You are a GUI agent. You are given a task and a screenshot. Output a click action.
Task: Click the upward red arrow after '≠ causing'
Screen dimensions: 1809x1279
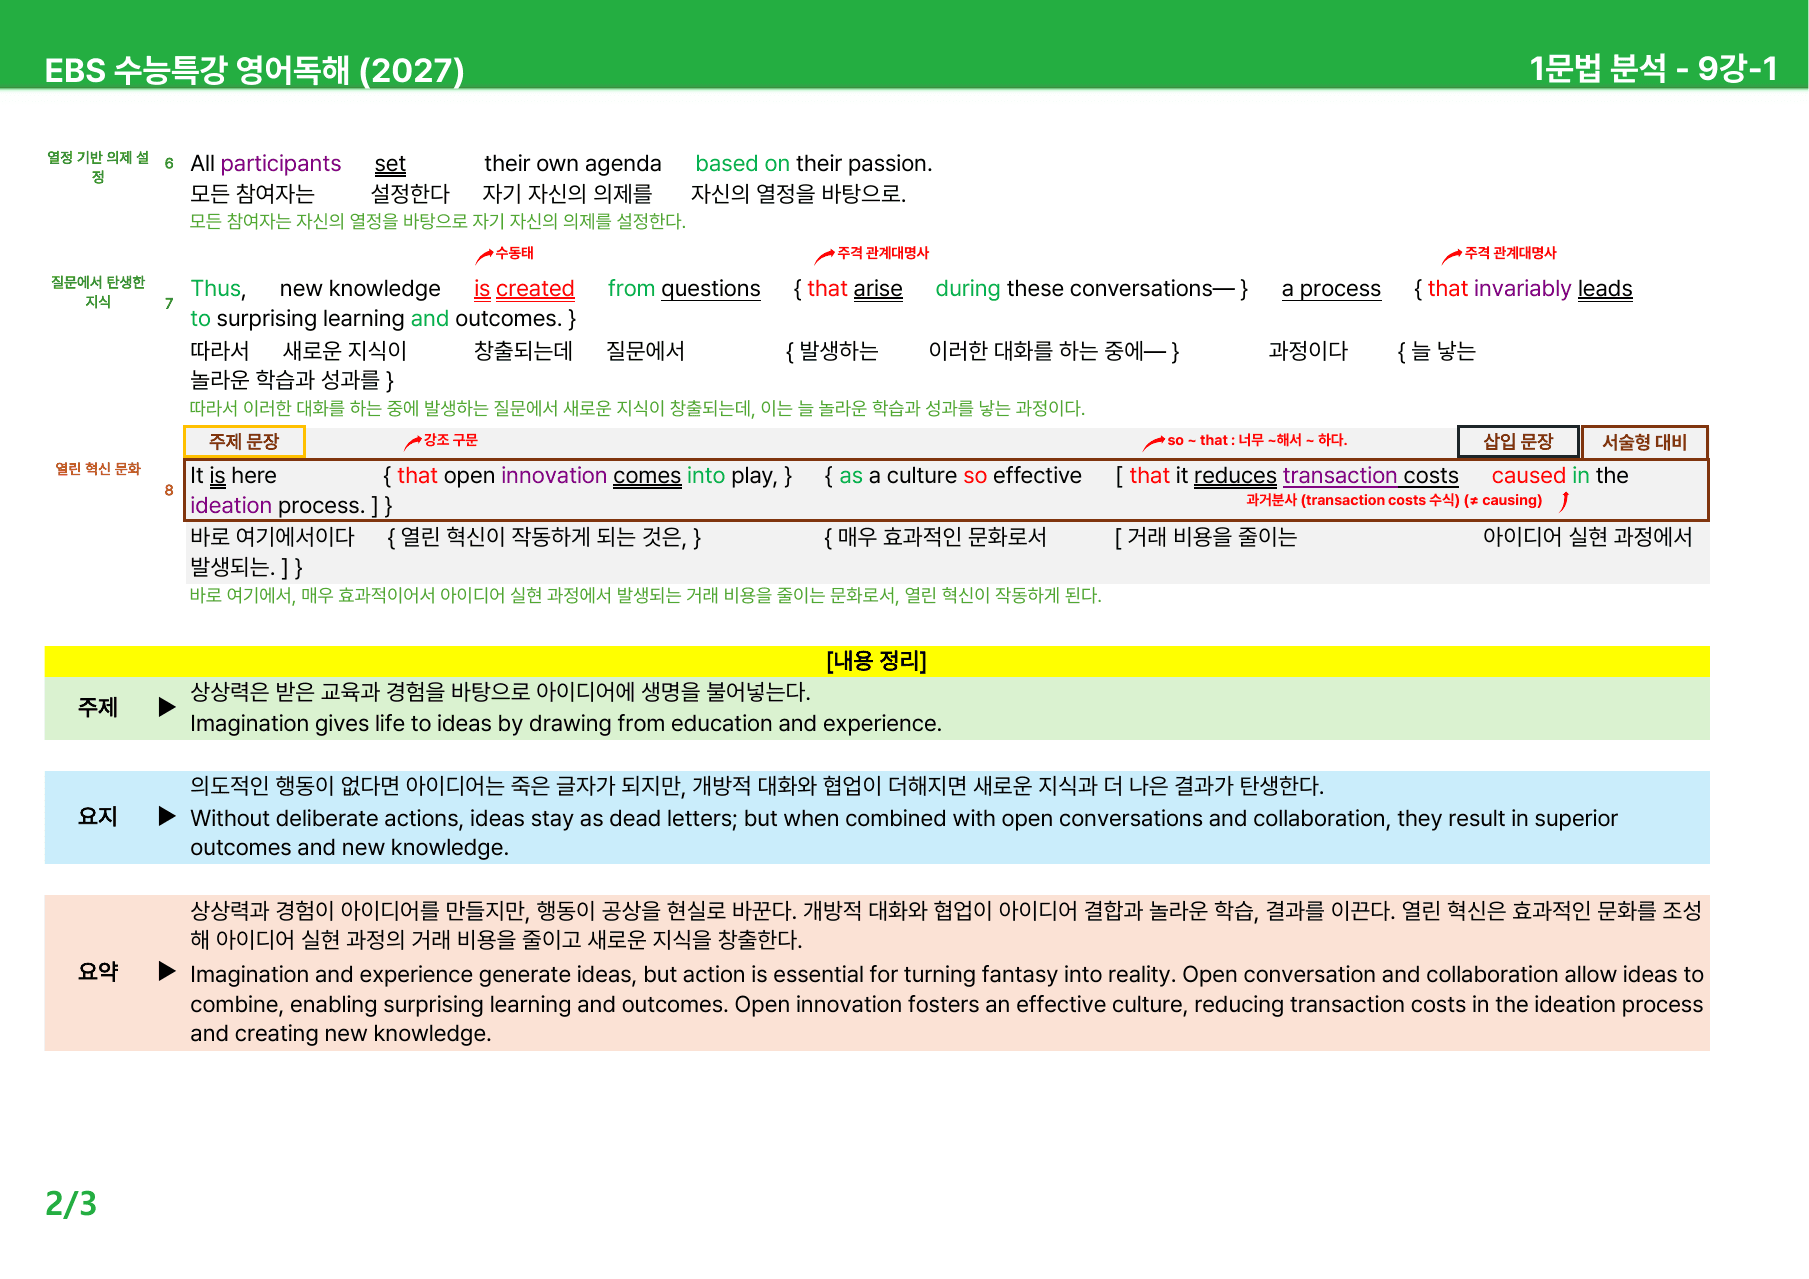(x=1564, y=501)
